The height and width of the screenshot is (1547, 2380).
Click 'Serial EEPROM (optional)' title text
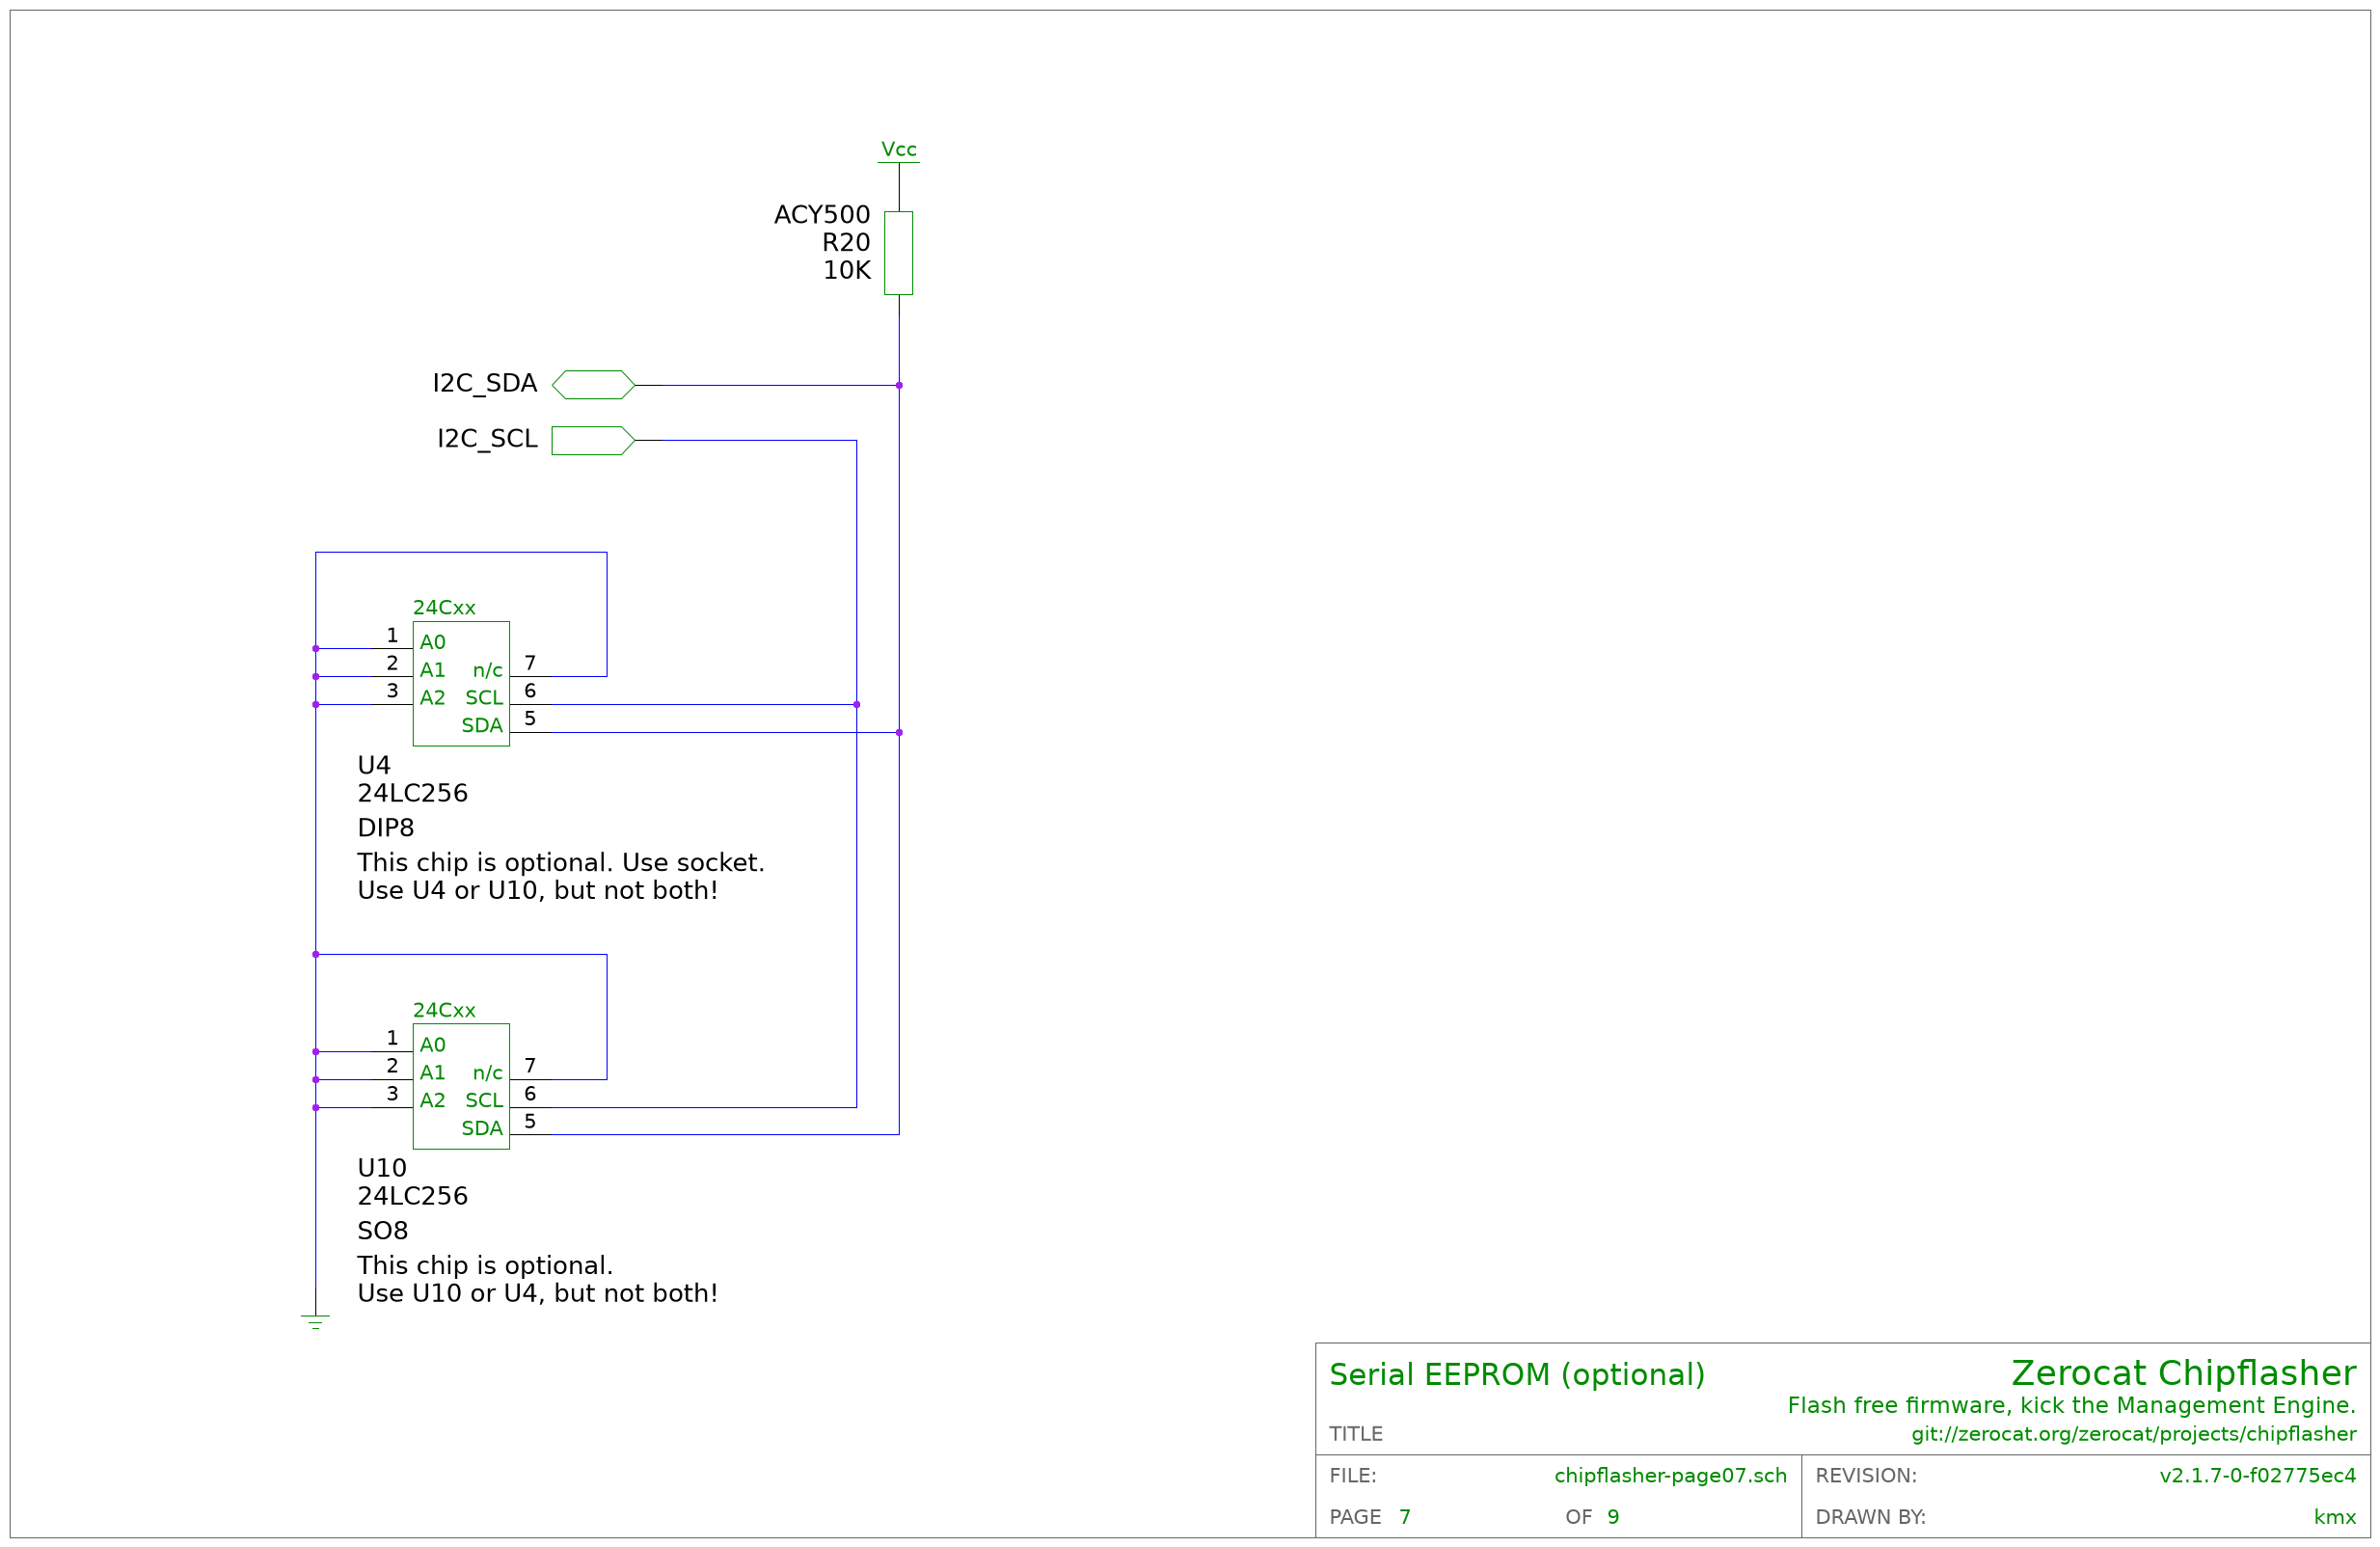pyautogui.click(x=1517, y=1376)
